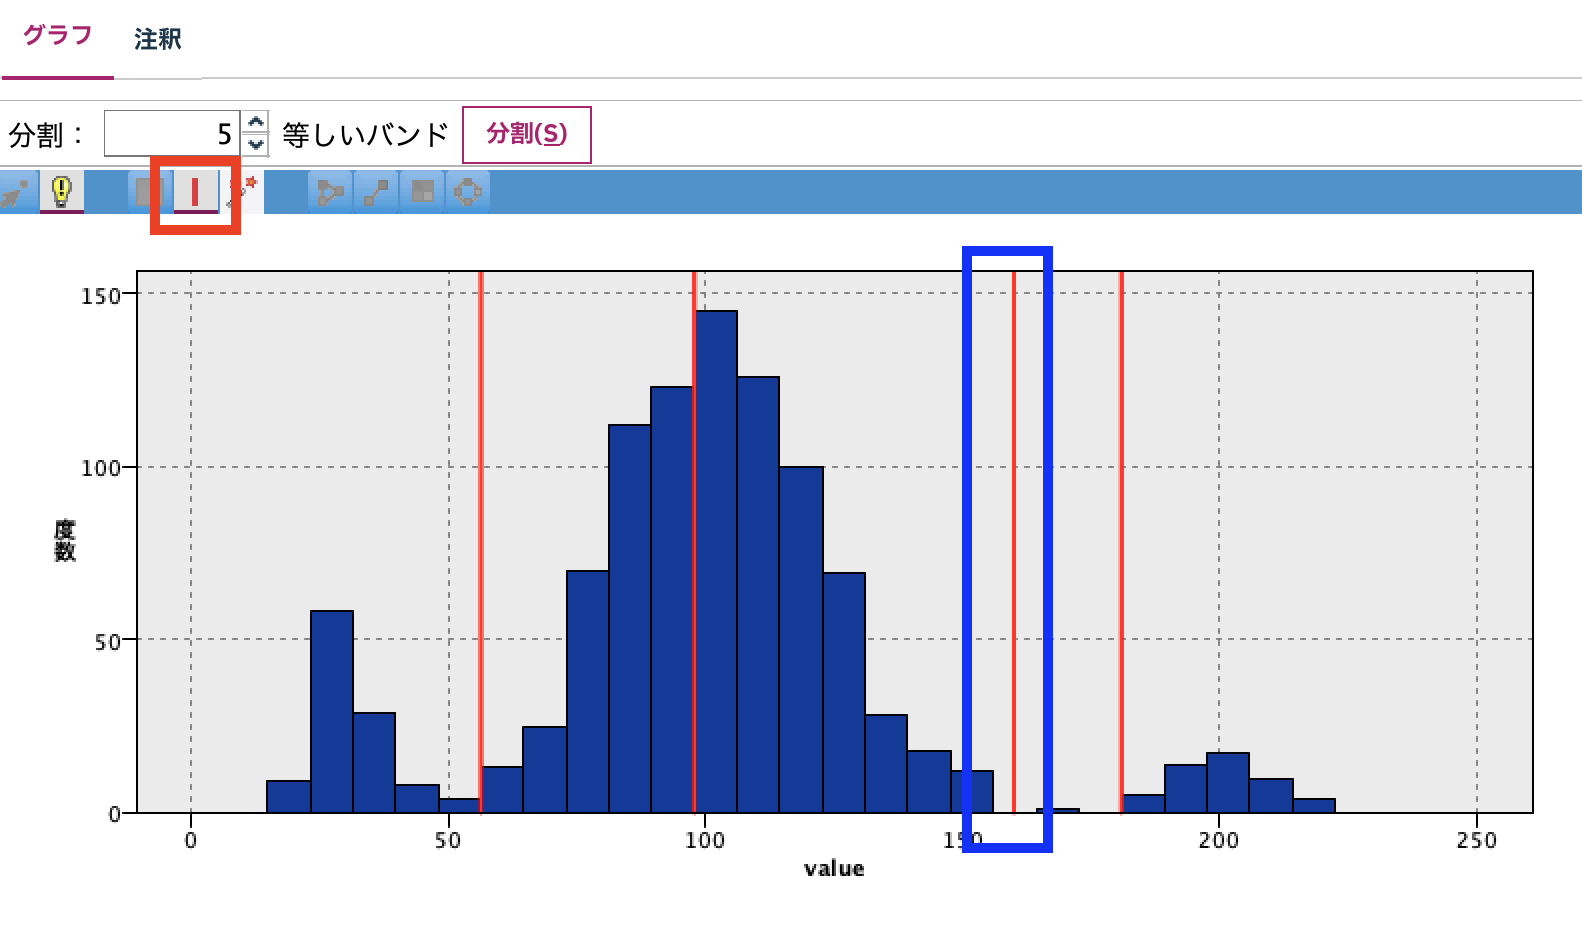Click the grayed circular layout icon
1582x926 pixels.
point(468,191)
